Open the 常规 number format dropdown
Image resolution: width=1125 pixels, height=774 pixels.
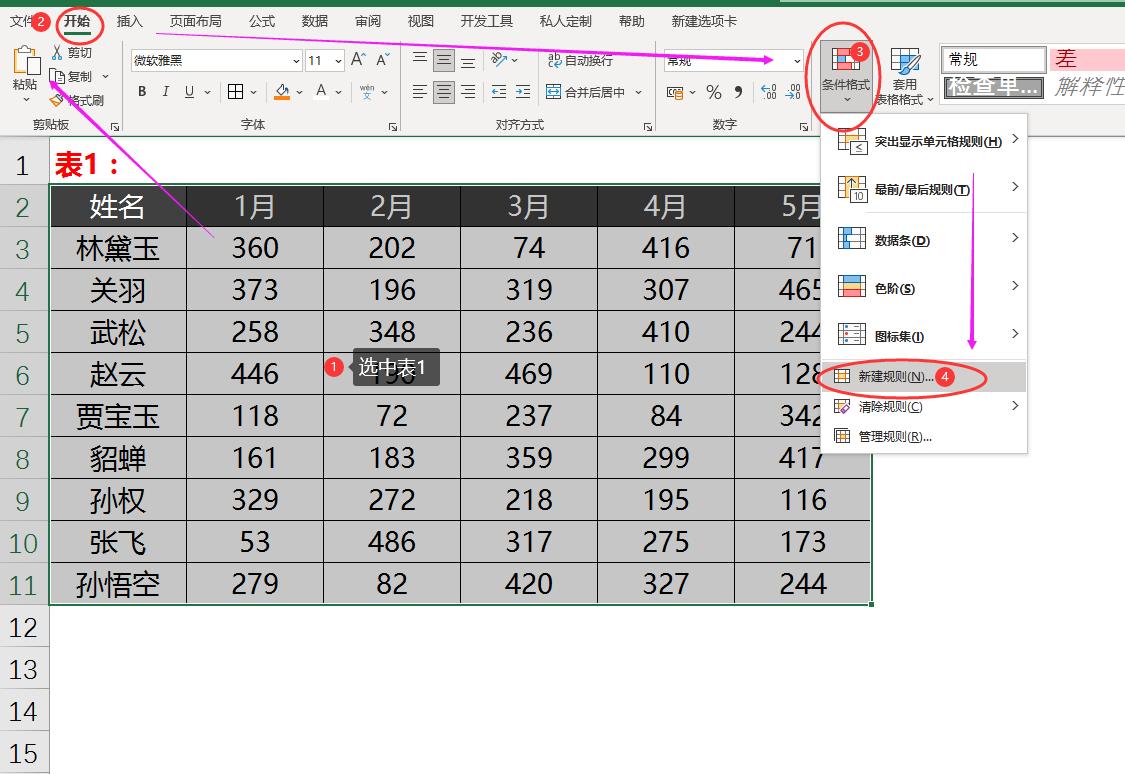pyautogui.click(x=797, y=61)
